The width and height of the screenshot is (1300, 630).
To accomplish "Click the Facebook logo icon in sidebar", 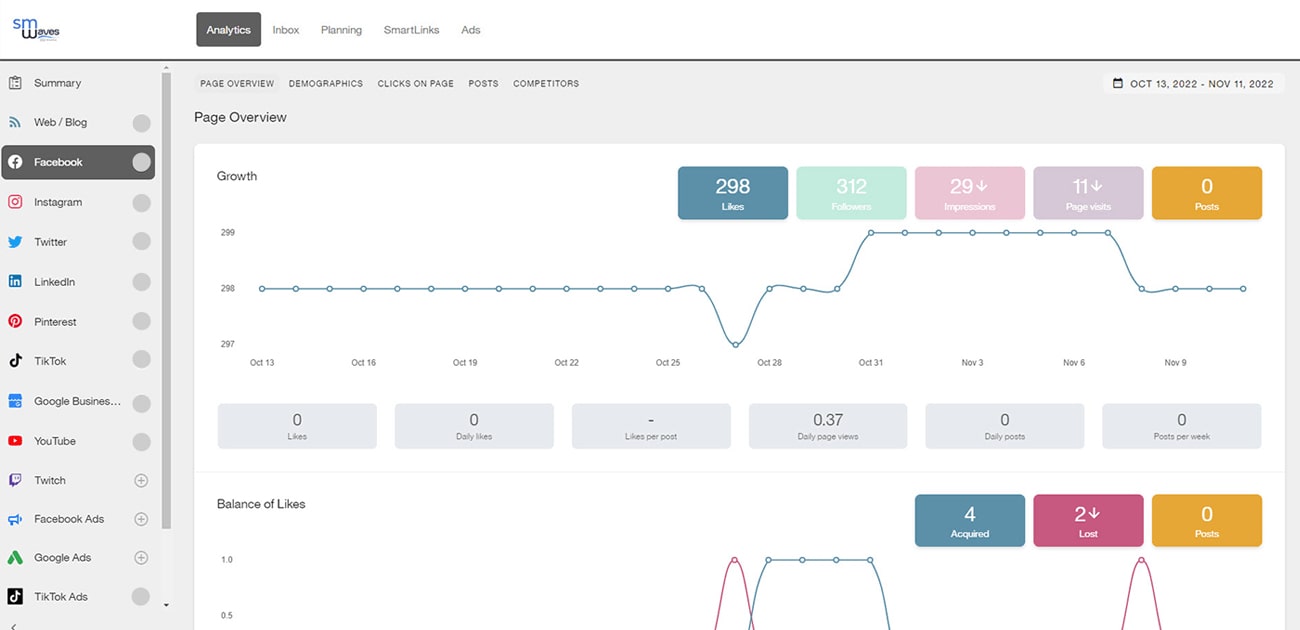I will click(x=15, y=162).
